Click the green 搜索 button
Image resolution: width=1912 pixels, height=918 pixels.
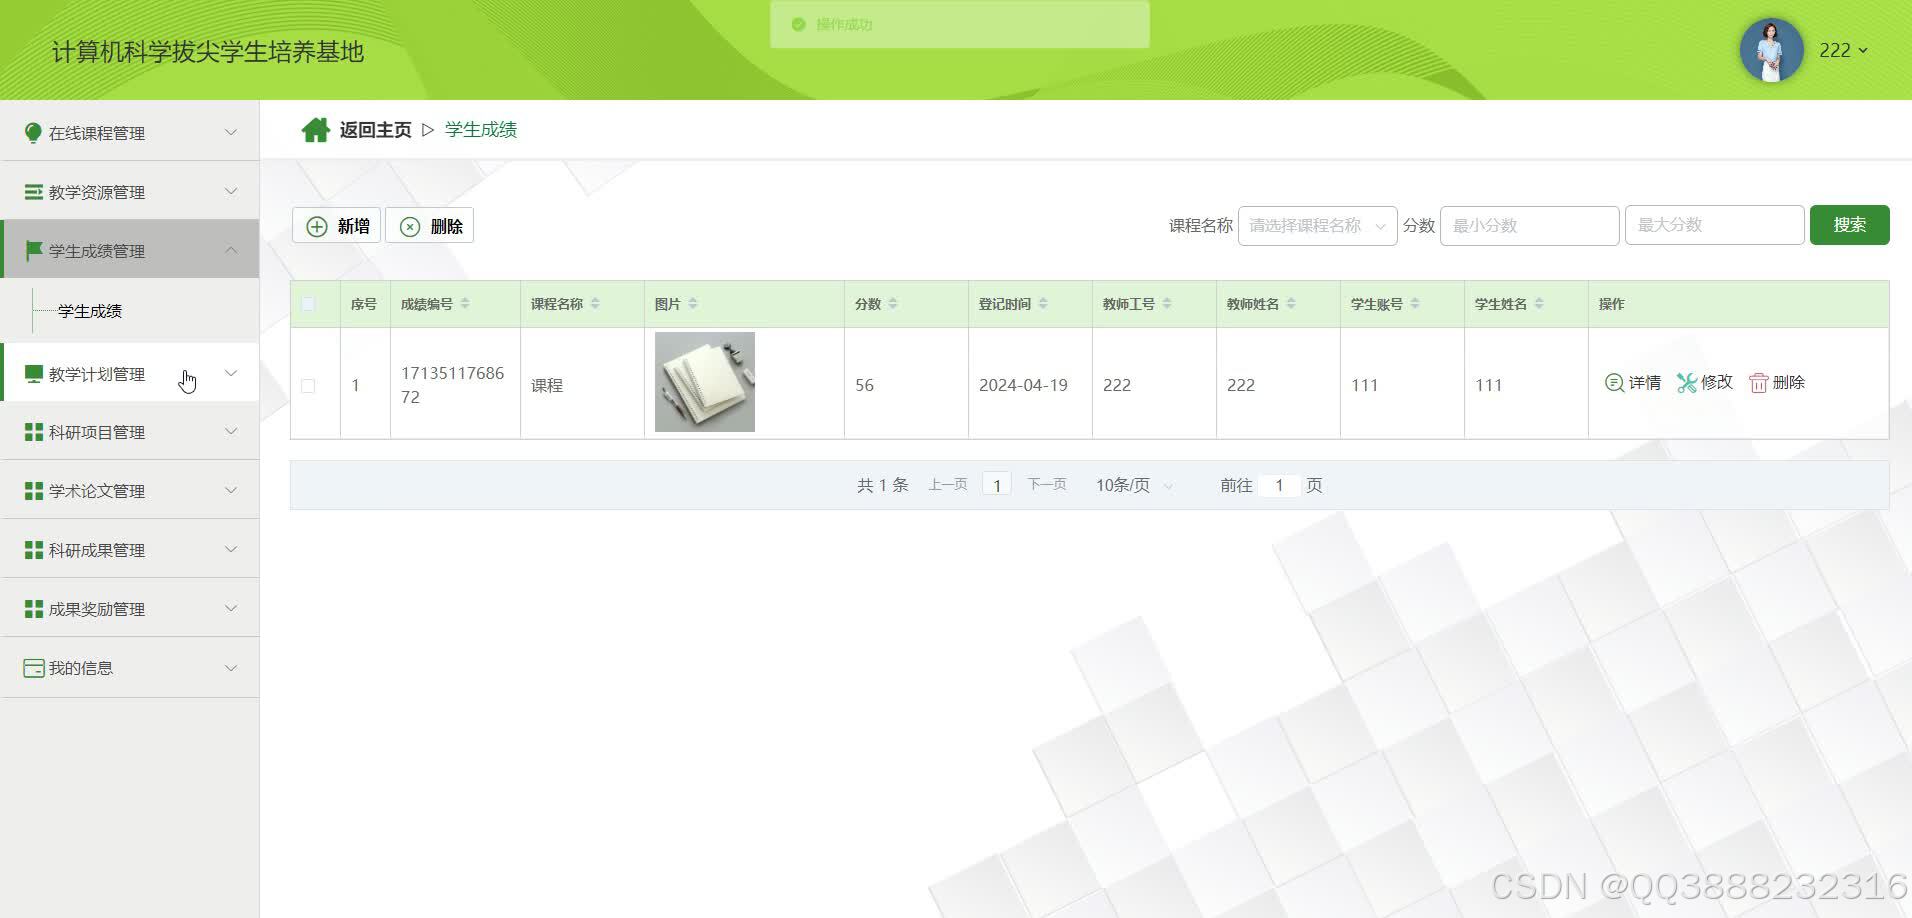coord(1849,225)
